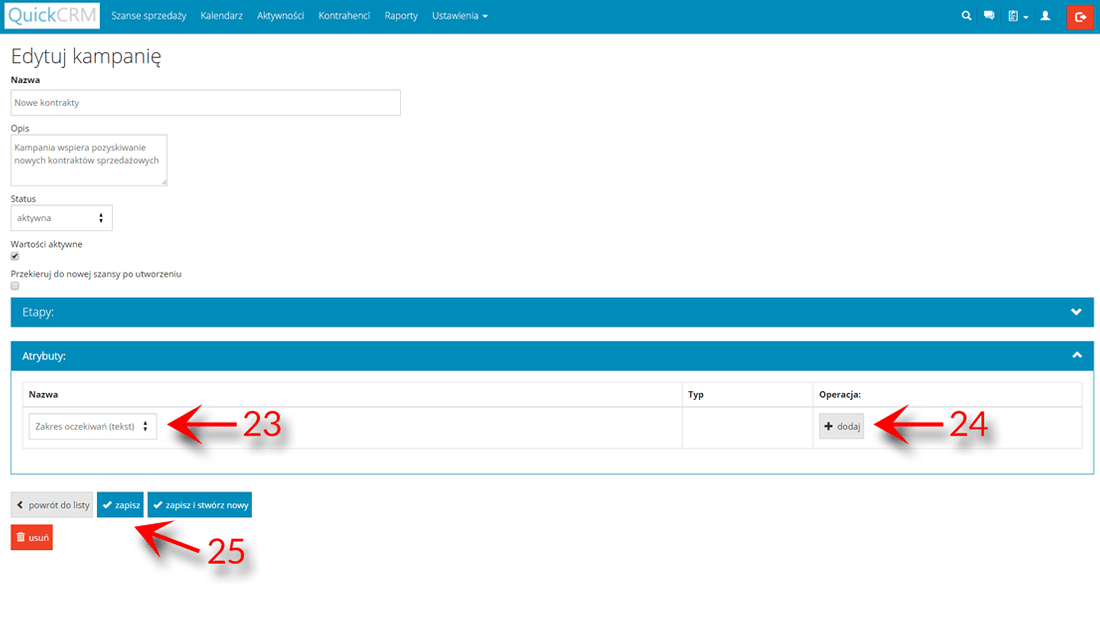Viewport: 1100px width, 629px height.
Task: Open the chat messages icon
Action: tap(989, 16)
